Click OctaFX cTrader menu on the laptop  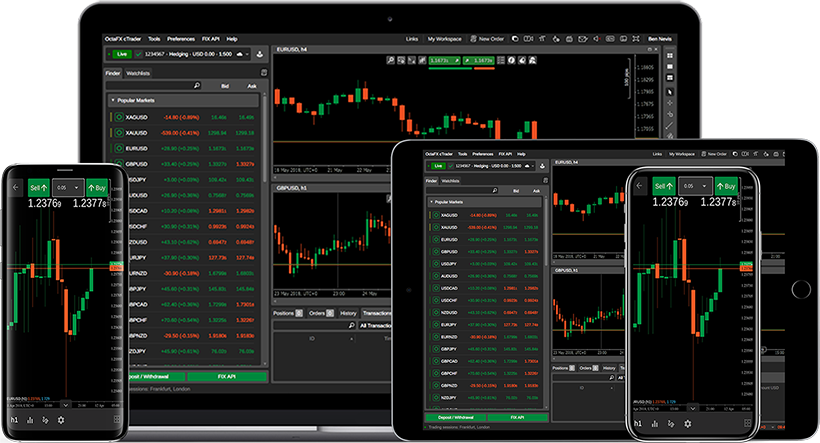[123, 39]
